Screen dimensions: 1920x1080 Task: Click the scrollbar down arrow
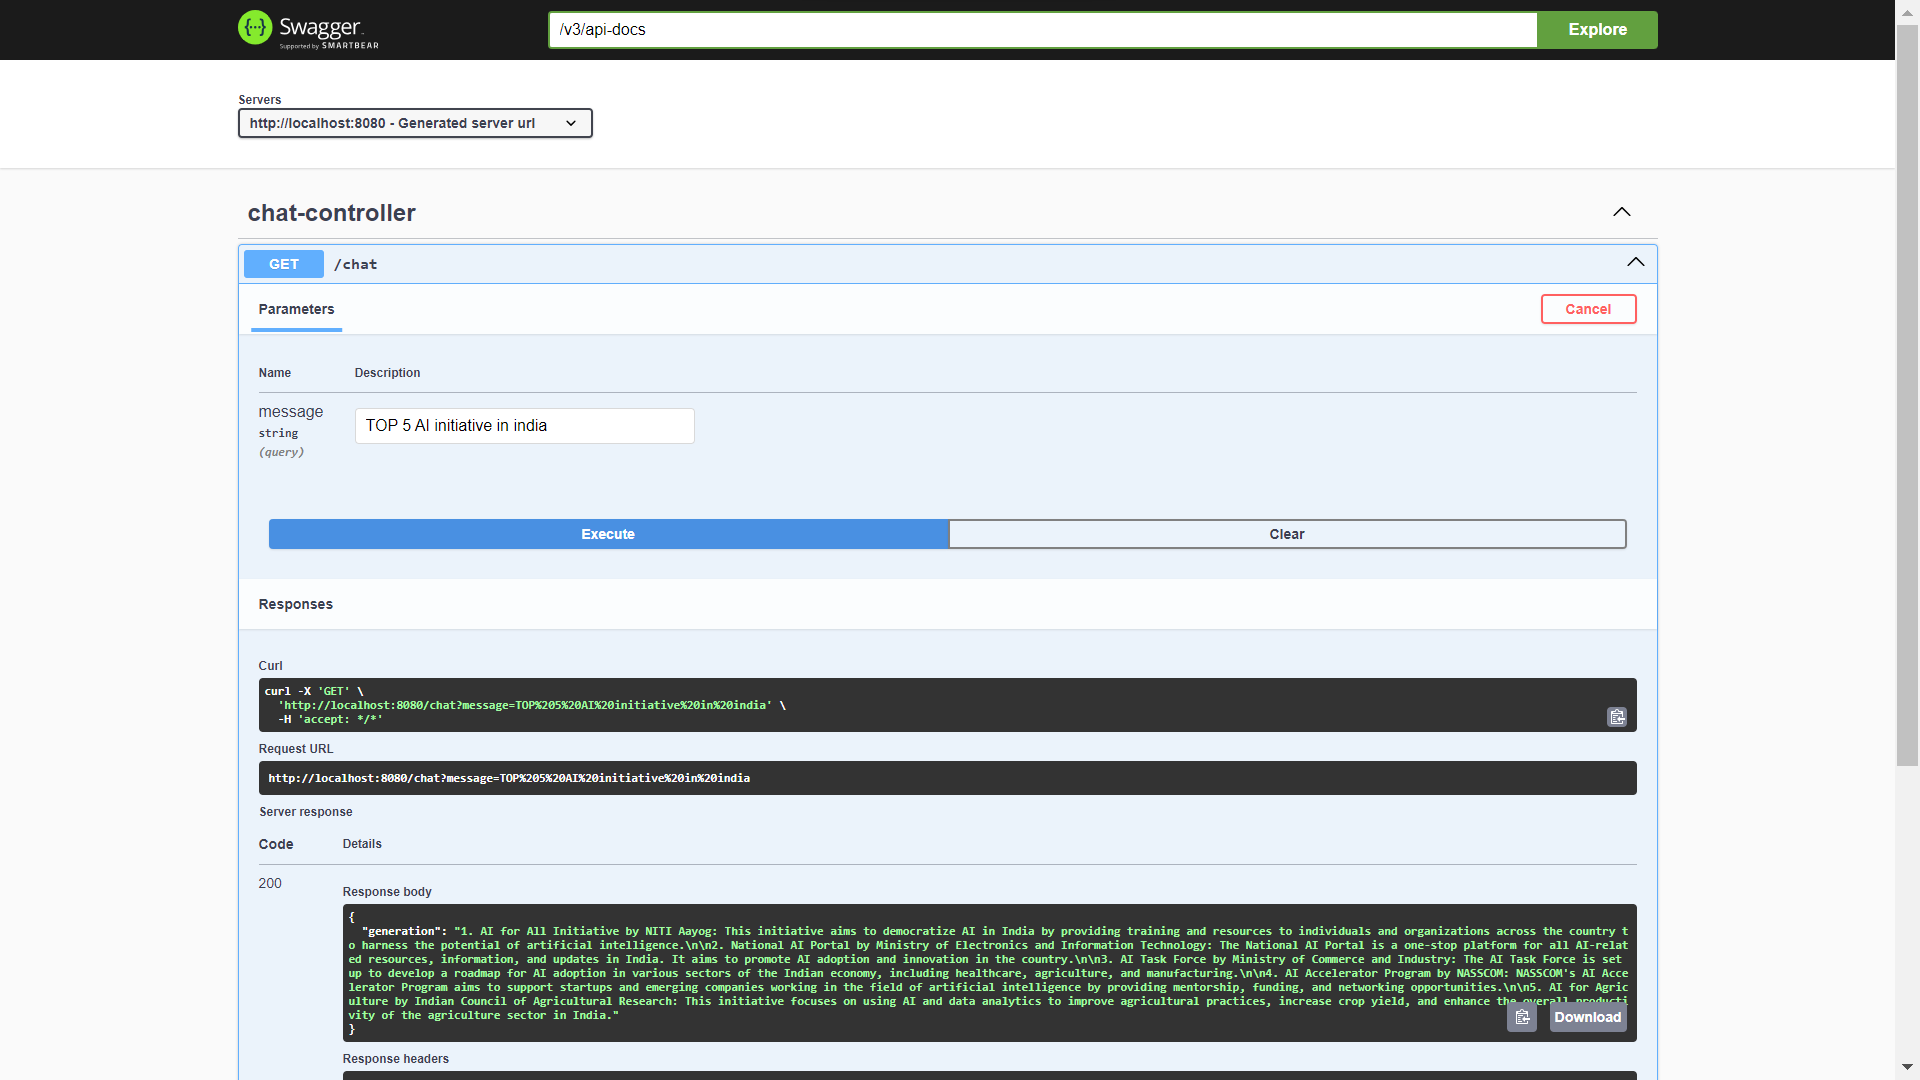tap(1908, 1068)
